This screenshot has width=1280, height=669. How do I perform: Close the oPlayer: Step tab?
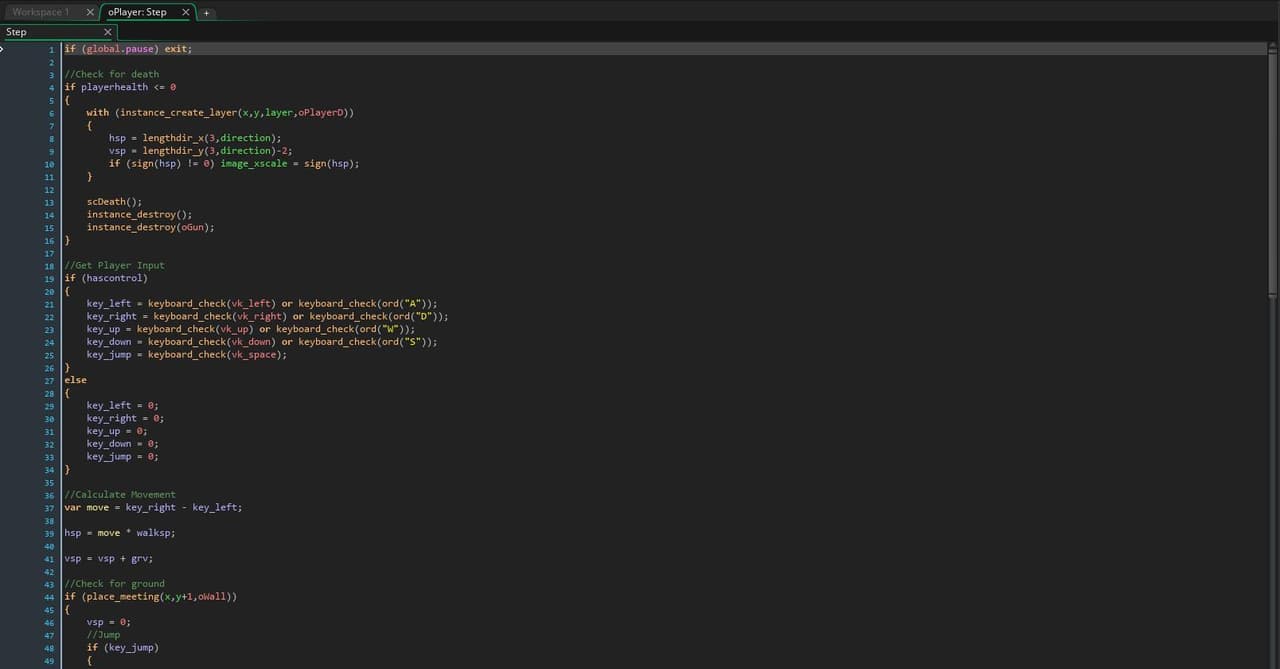coord(185,12)
